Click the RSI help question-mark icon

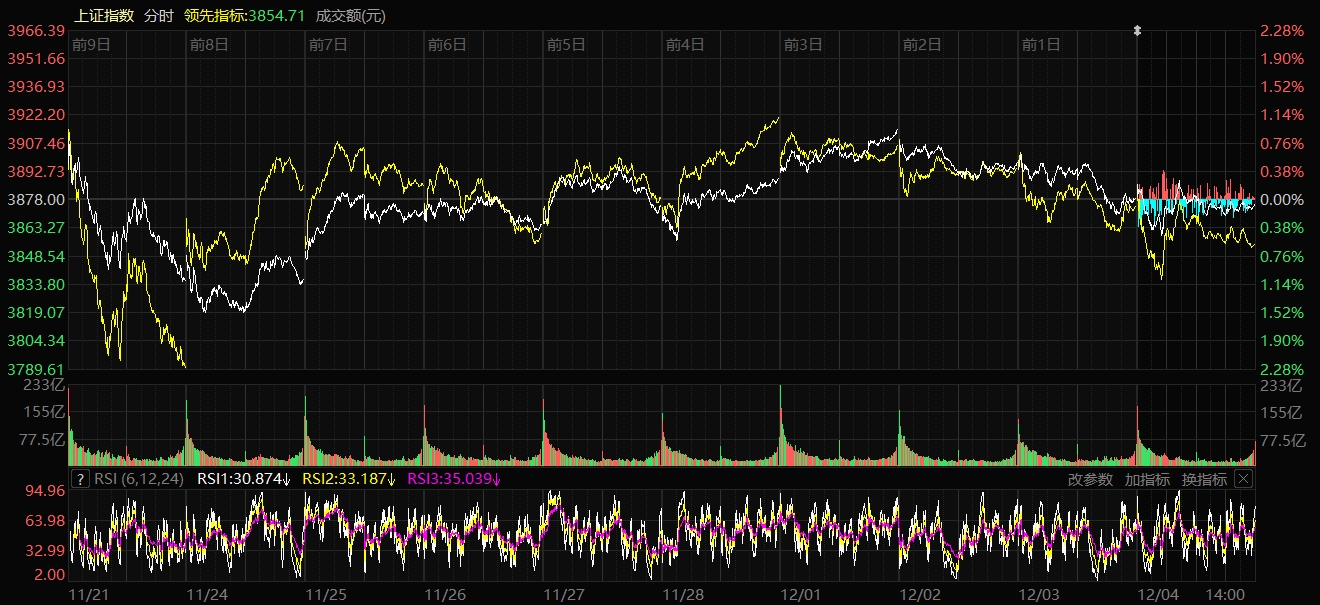click(81, 479)
